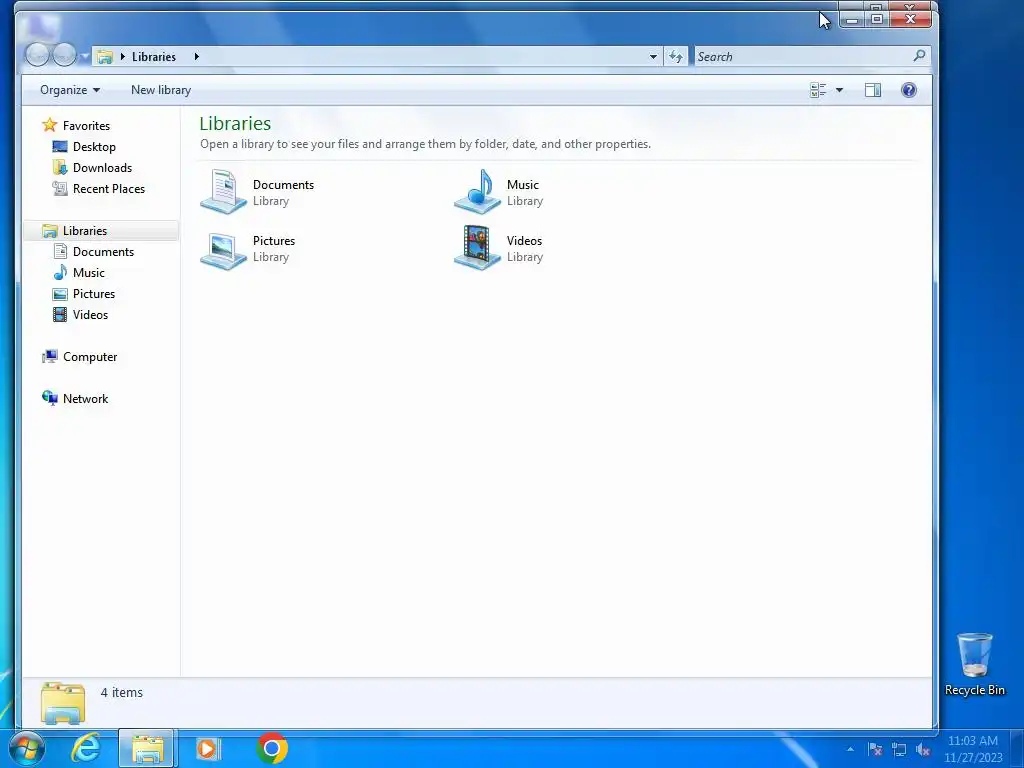Screen dimensions: 1024x768
Task: Click the Back navigation button
Action: (37, 55)
